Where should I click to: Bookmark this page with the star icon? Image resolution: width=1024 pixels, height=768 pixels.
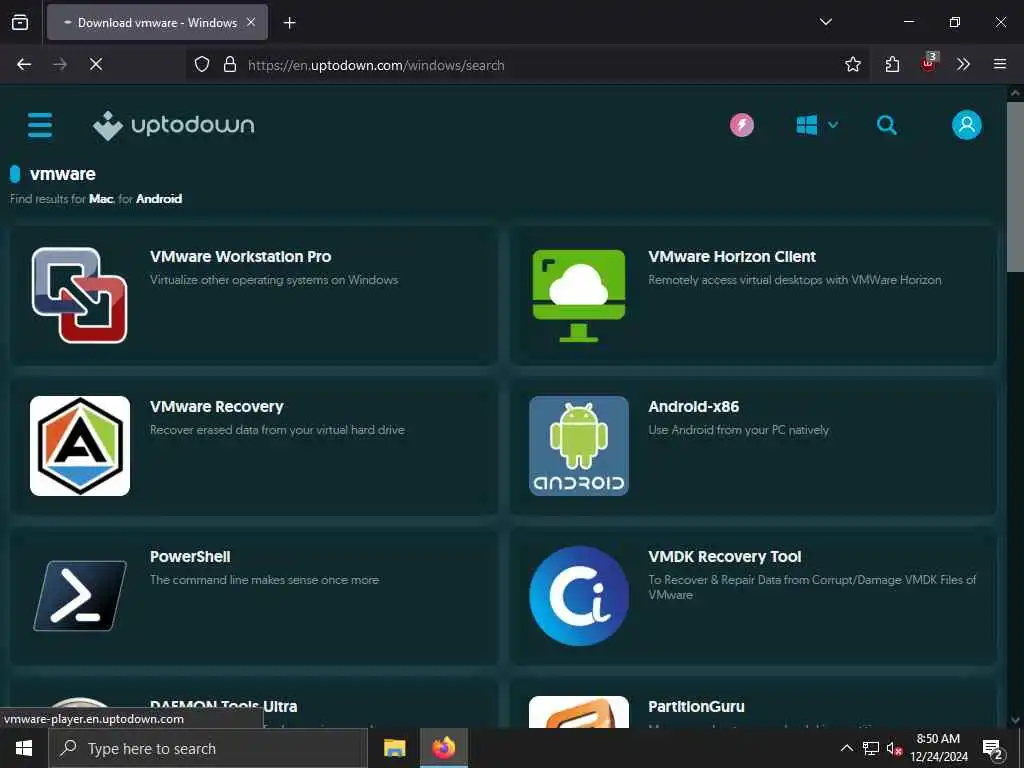pyautogui.click(x=852, y=64)
